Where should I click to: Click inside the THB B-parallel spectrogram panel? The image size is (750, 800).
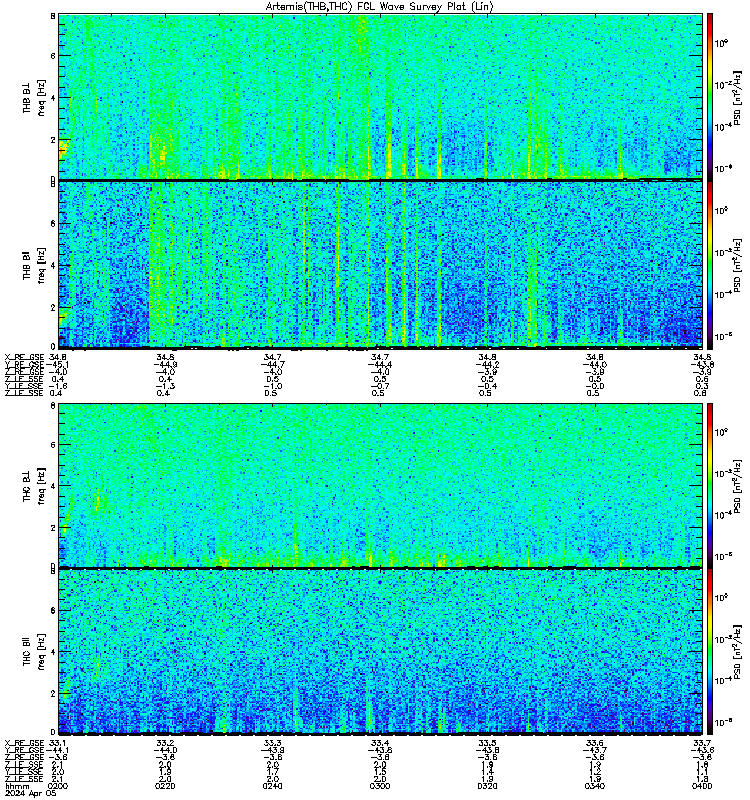pyautogui.click(x=381, y=265)
